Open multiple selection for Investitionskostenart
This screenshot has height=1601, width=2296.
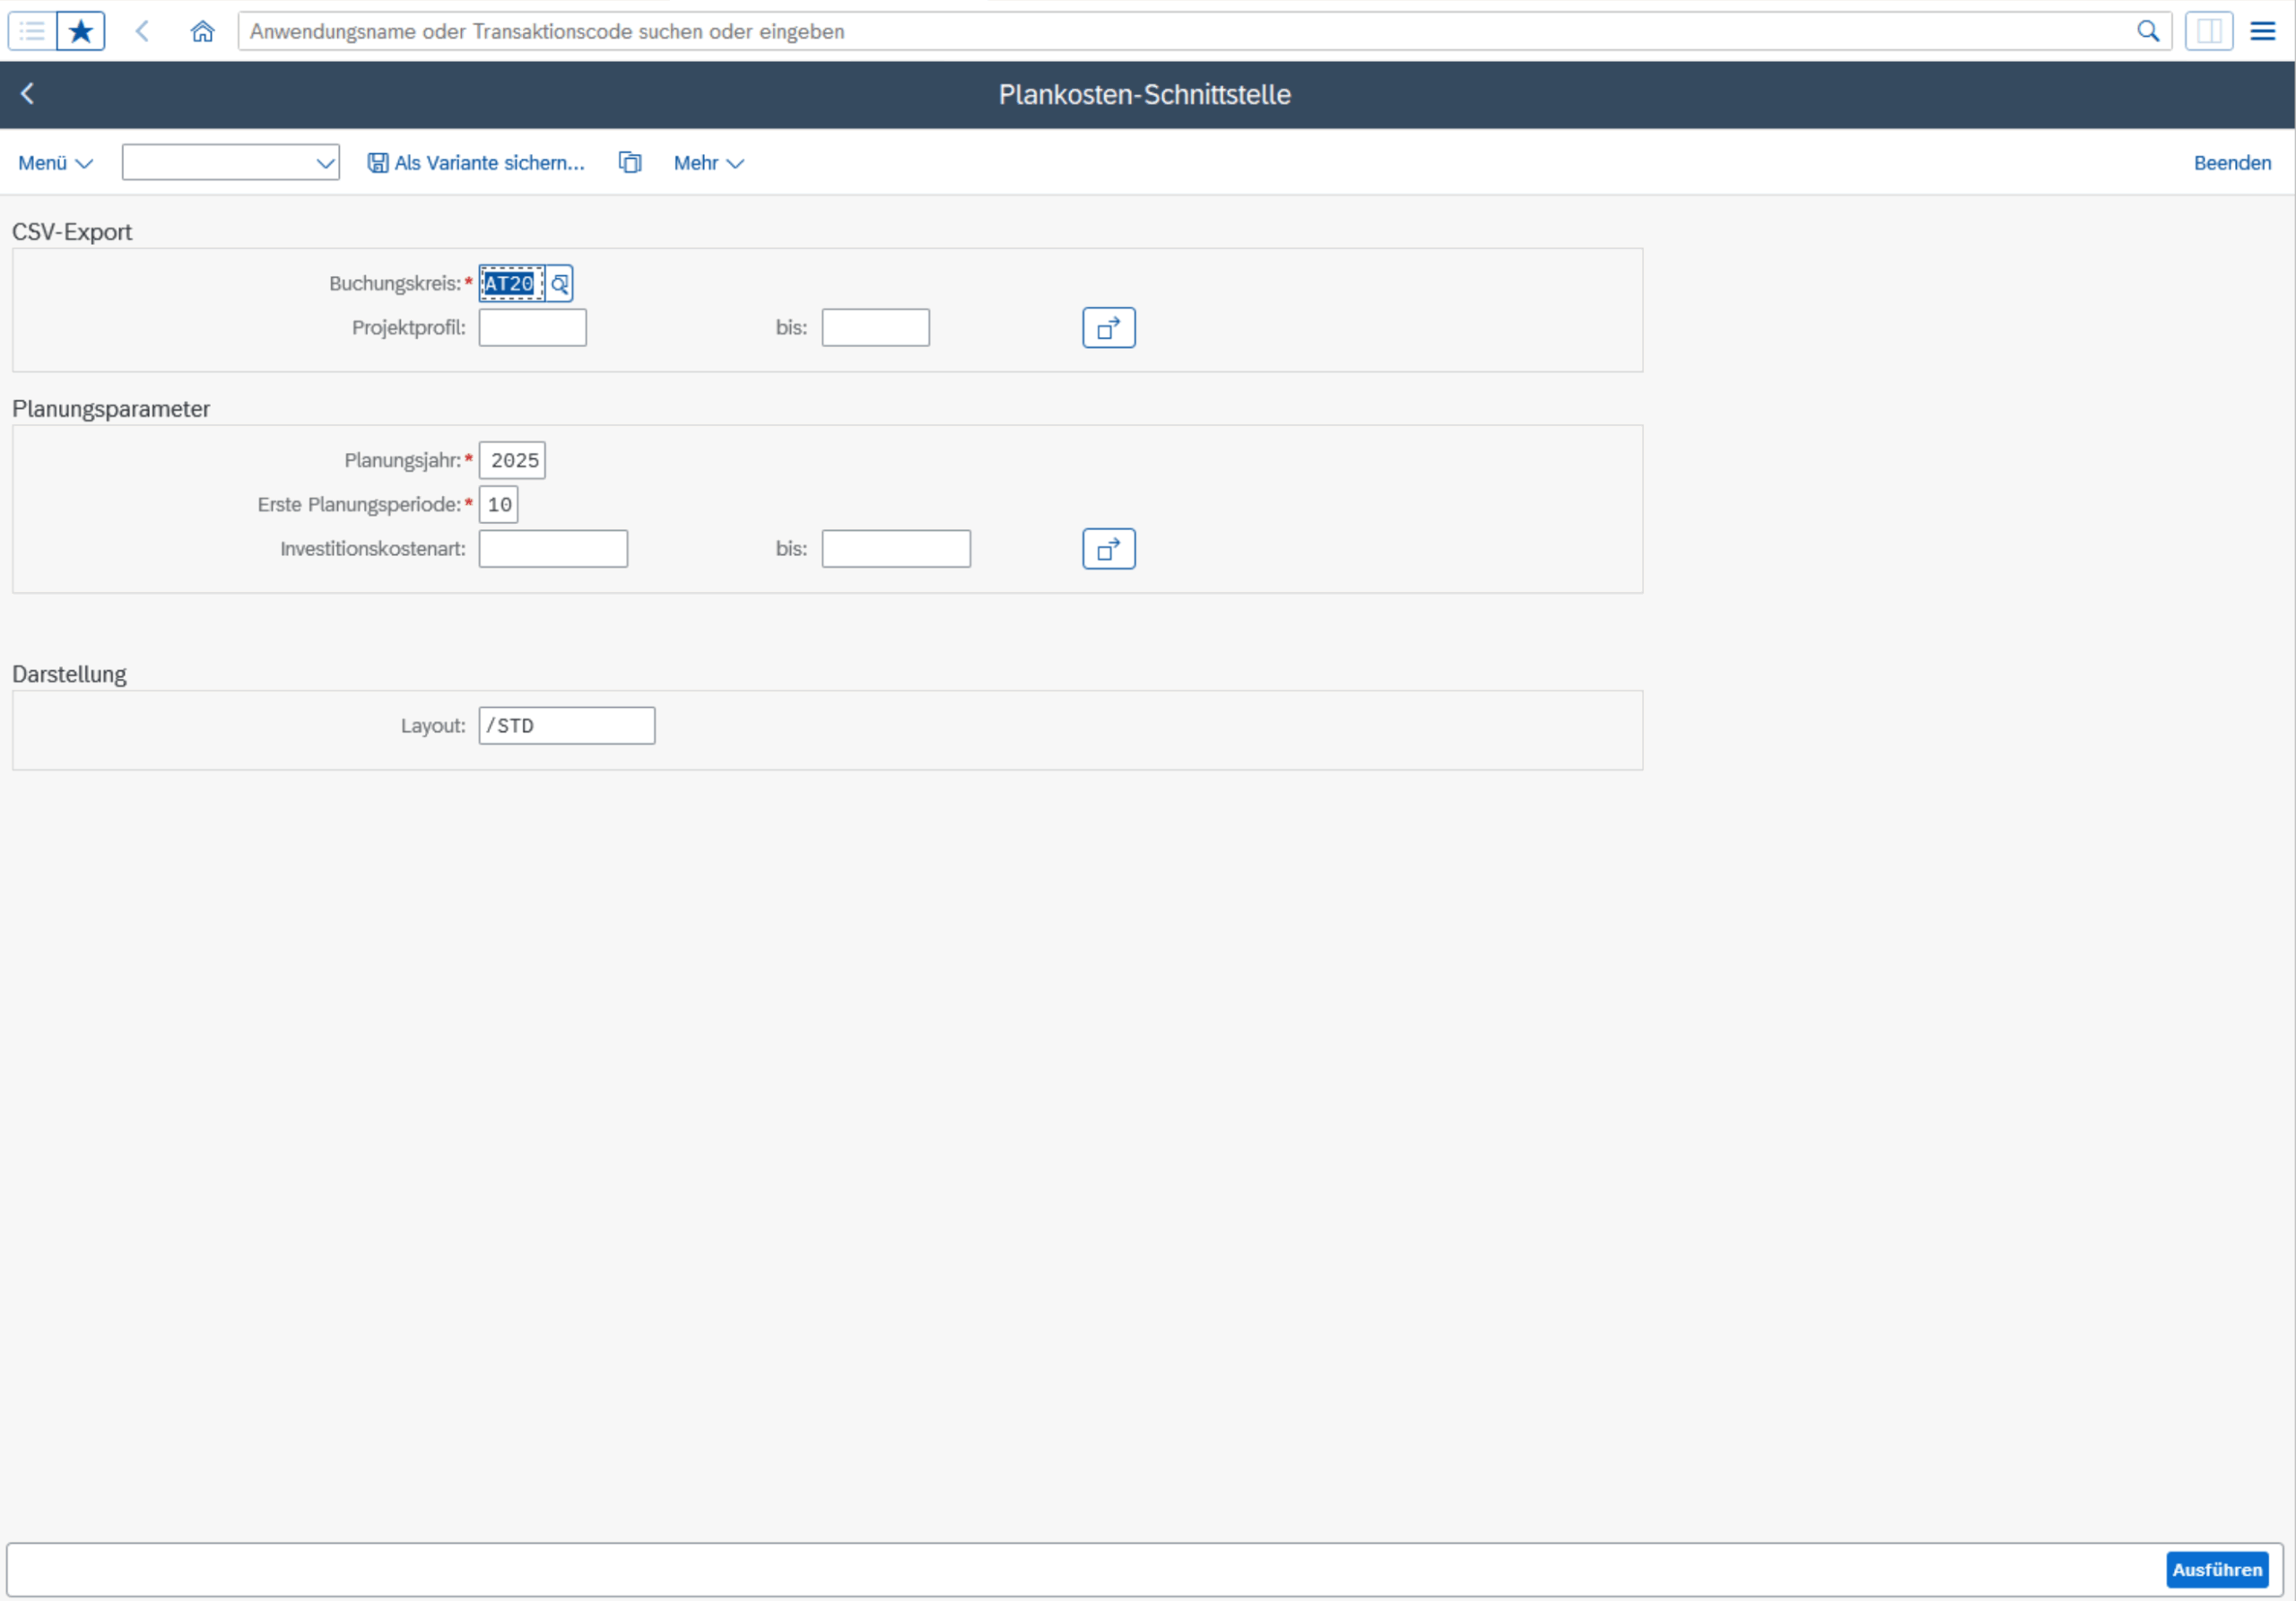1108,549
